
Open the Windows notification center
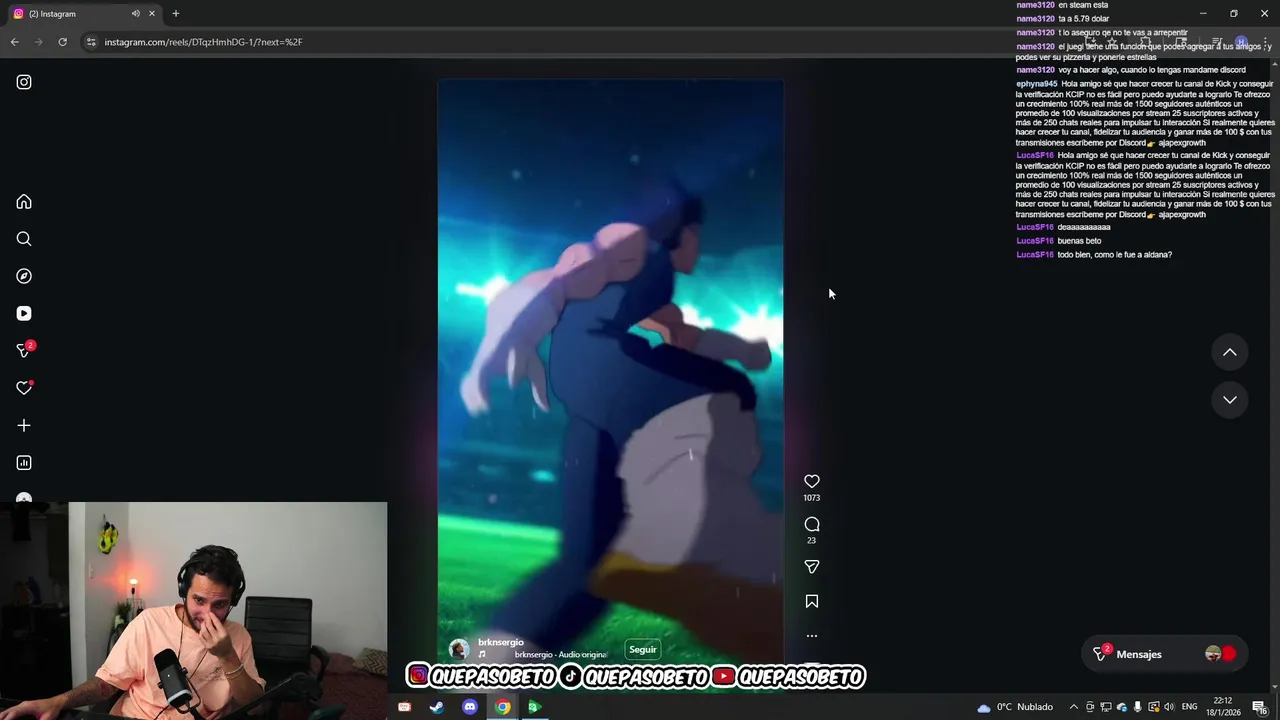1259,707
